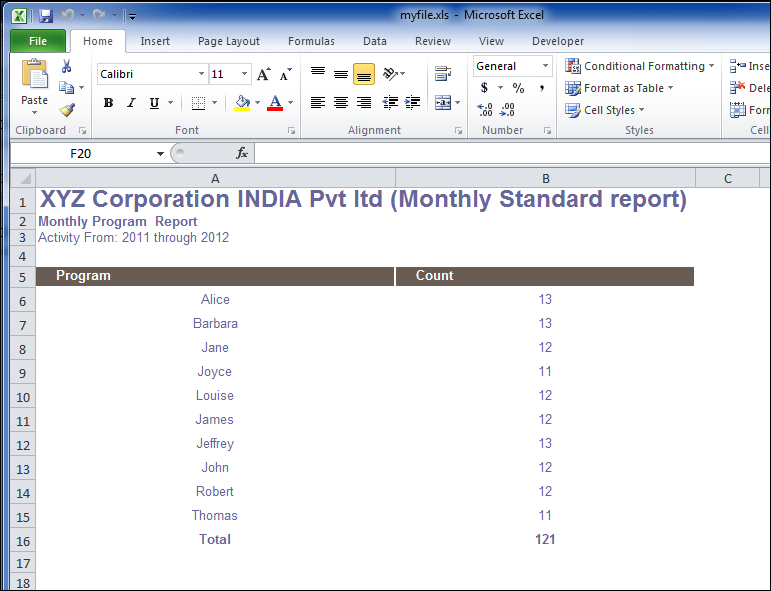Toggle Bold formatting
The height and width of the screenshot is (591, 771).
108,103
